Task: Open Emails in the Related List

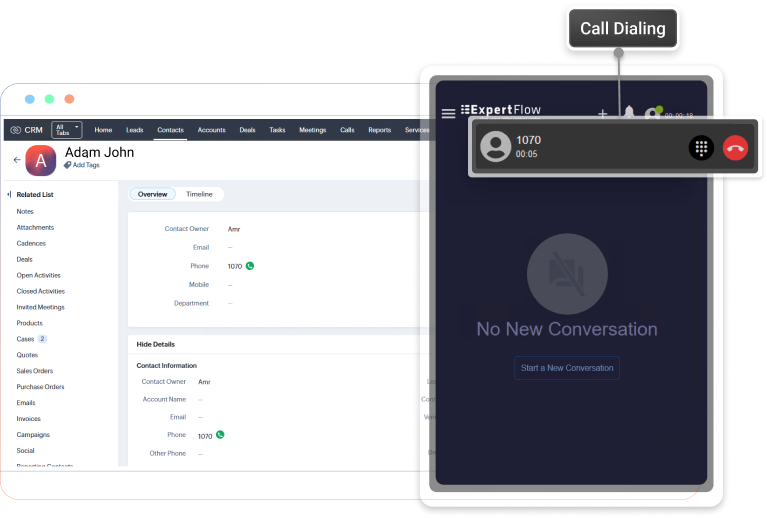Action: click(26, 403)
